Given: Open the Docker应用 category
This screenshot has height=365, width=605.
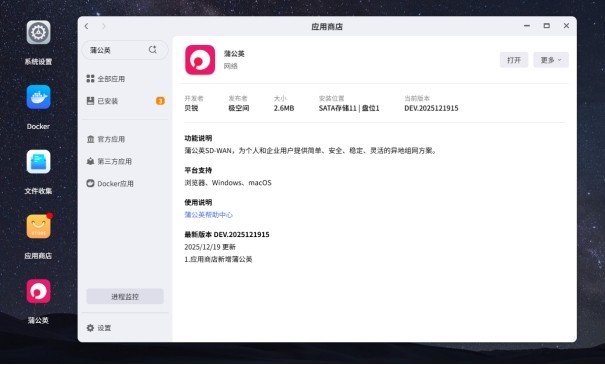Looking at the screenshot, I should 125,184.
